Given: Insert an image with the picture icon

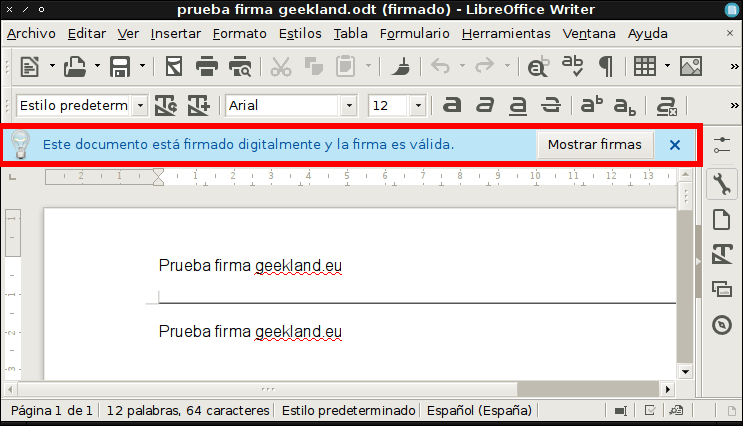Looking at the screenshot, I should tap(691, 66).
